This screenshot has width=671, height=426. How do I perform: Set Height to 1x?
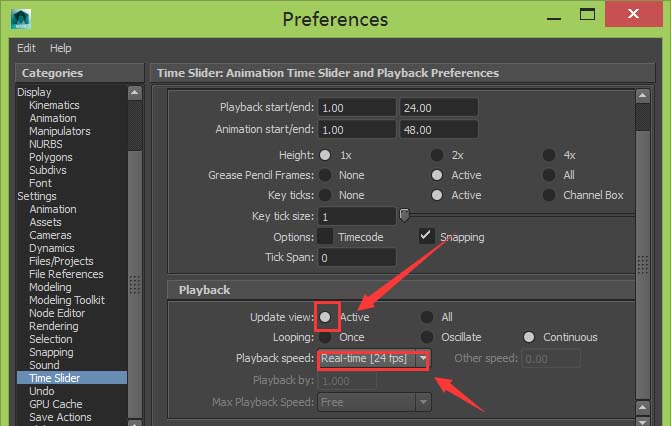coord(325,155)
